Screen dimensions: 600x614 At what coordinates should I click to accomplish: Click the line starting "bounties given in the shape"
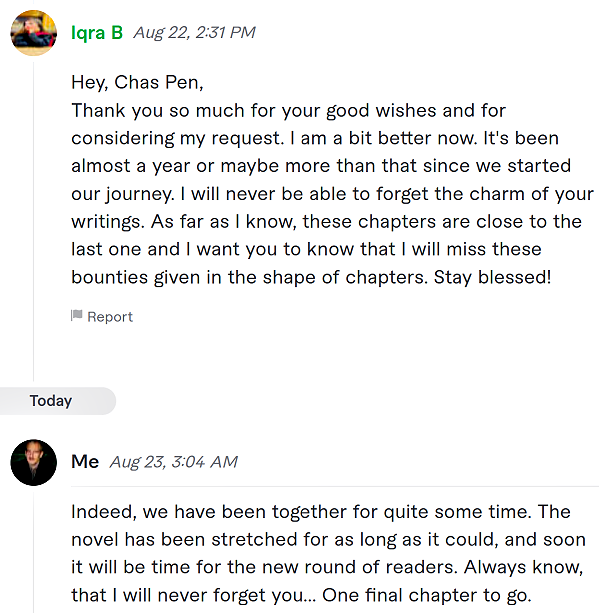(x=311, y=278)
